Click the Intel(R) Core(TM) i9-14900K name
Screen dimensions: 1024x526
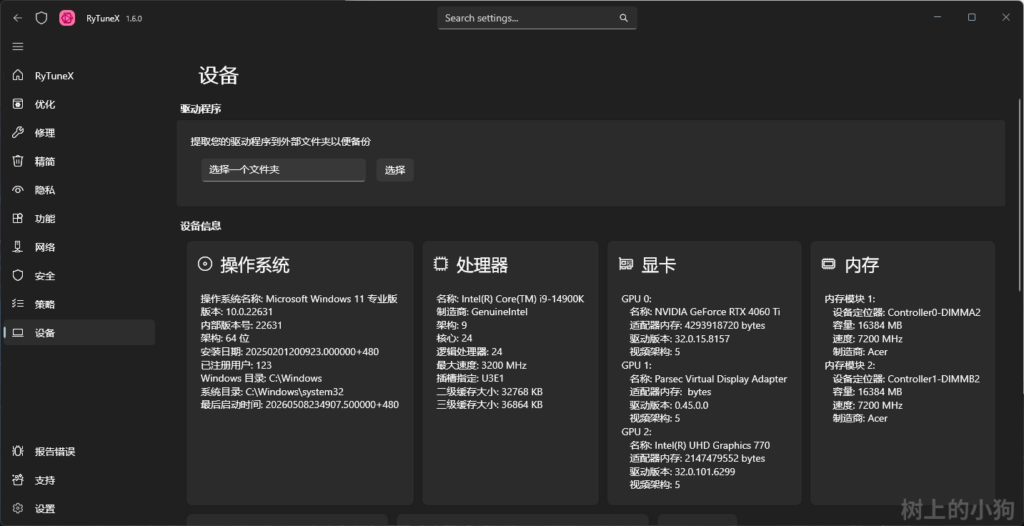tap(522, 299)
